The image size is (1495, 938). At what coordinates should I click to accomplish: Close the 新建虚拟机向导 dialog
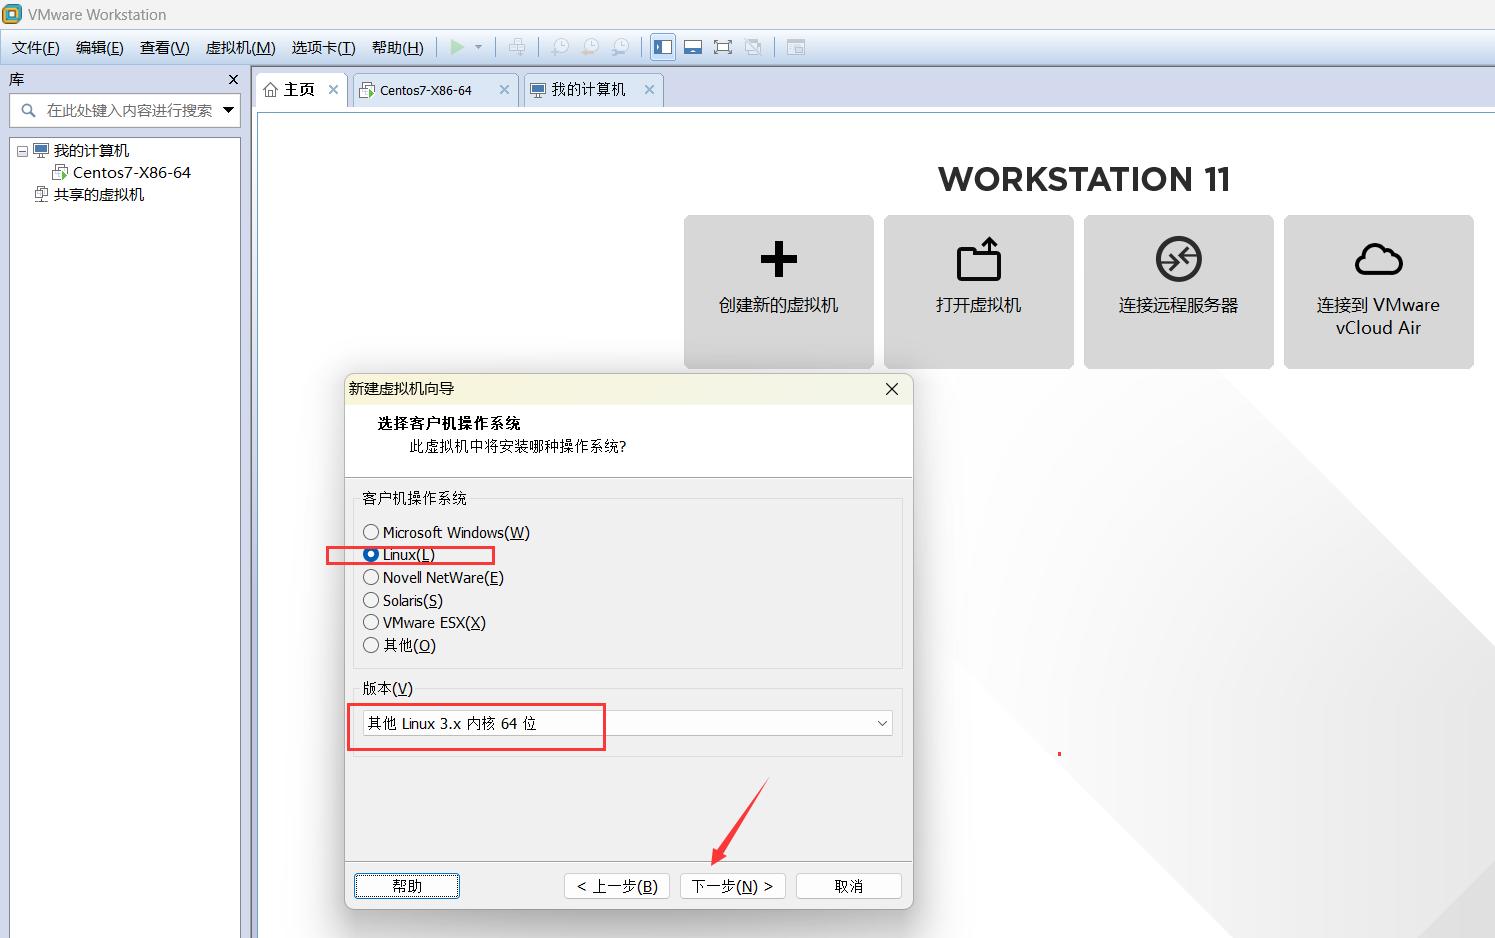point(892,389)
